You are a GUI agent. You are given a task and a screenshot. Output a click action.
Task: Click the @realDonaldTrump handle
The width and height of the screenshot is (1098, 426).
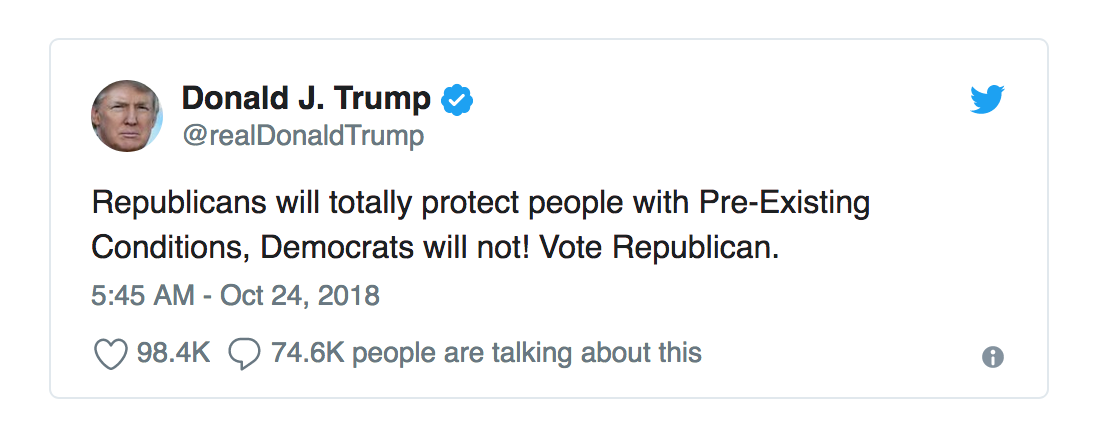pos(302,135)
